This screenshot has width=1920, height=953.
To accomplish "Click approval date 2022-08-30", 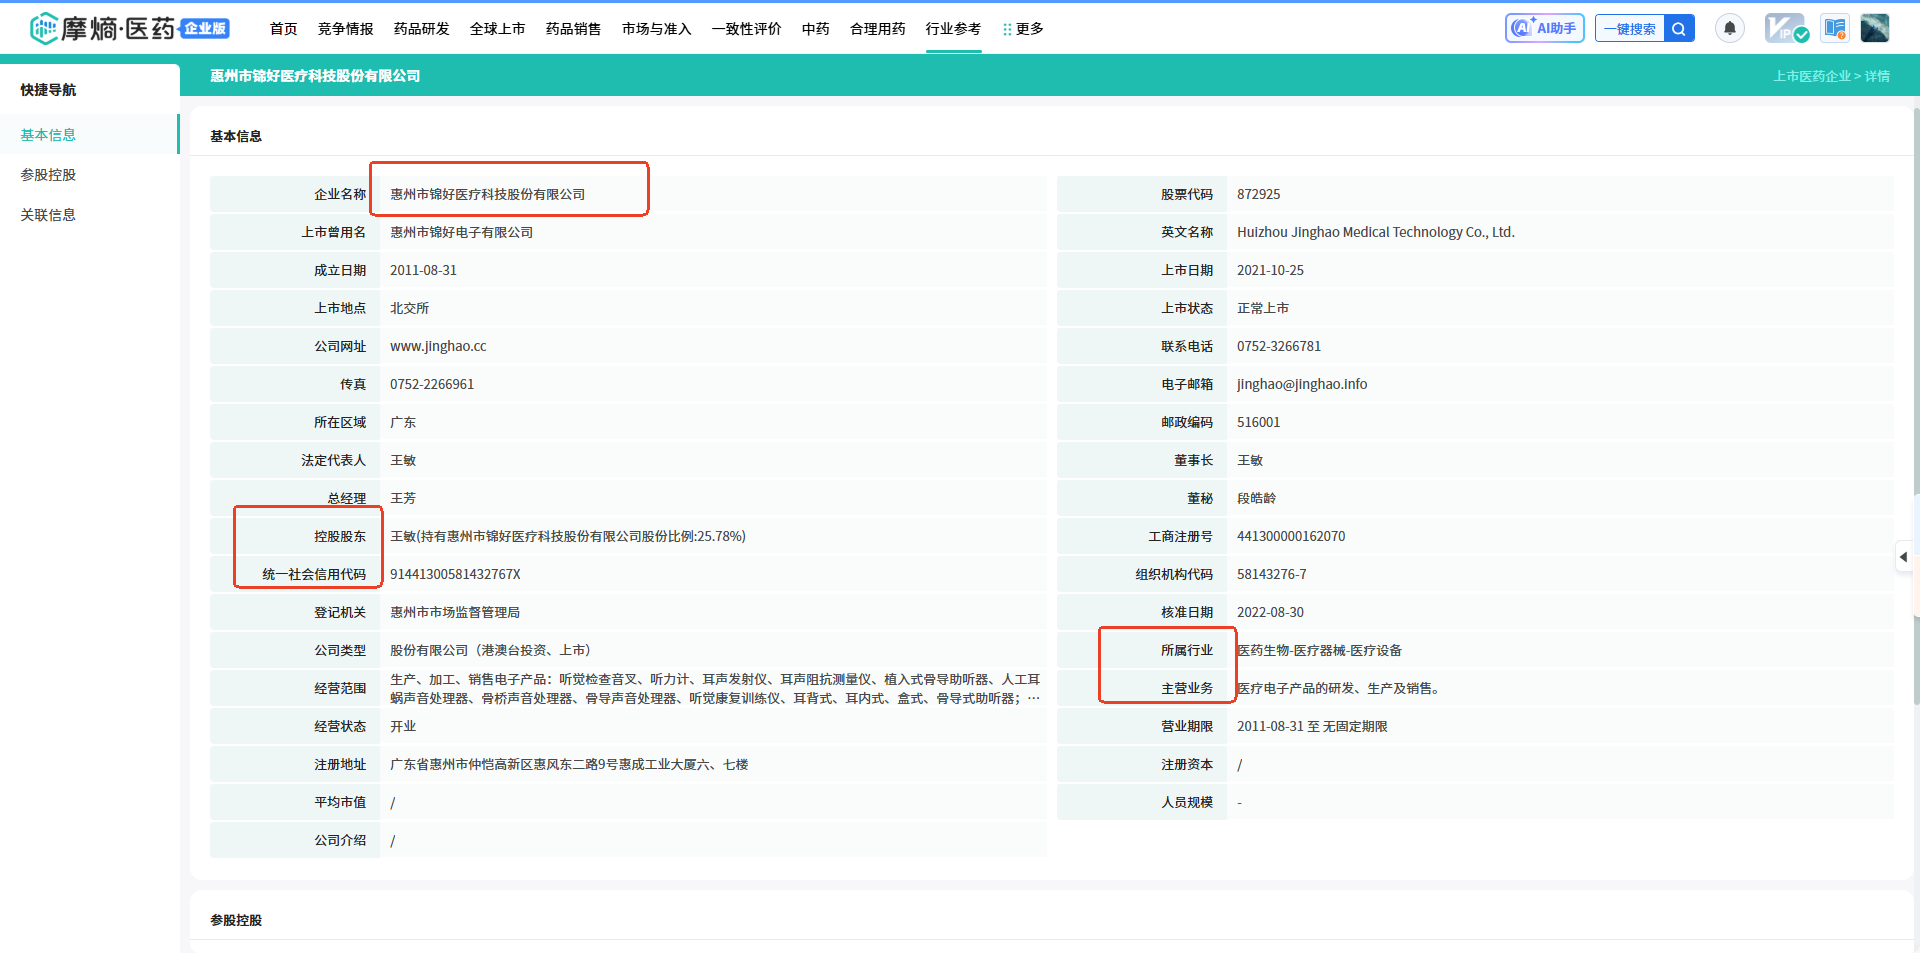I will [x=1270, y=612].
